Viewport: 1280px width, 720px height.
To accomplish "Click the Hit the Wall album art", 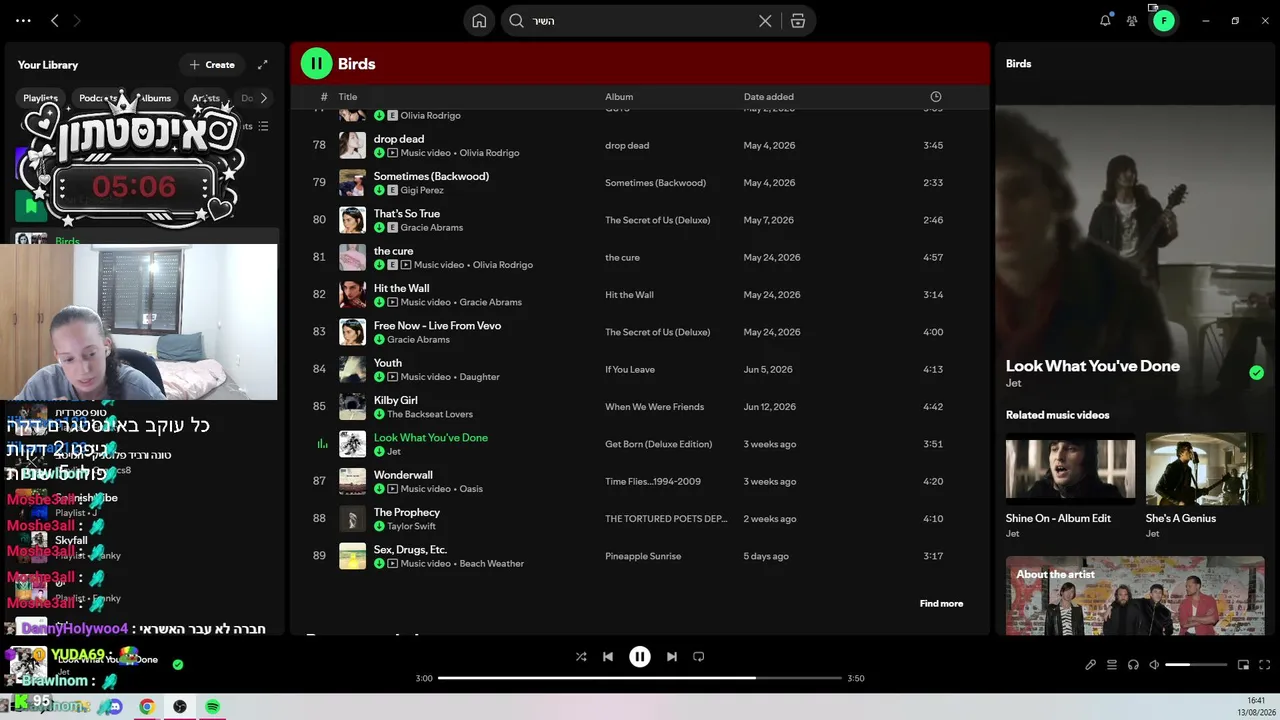I will (x=352, y=295).
